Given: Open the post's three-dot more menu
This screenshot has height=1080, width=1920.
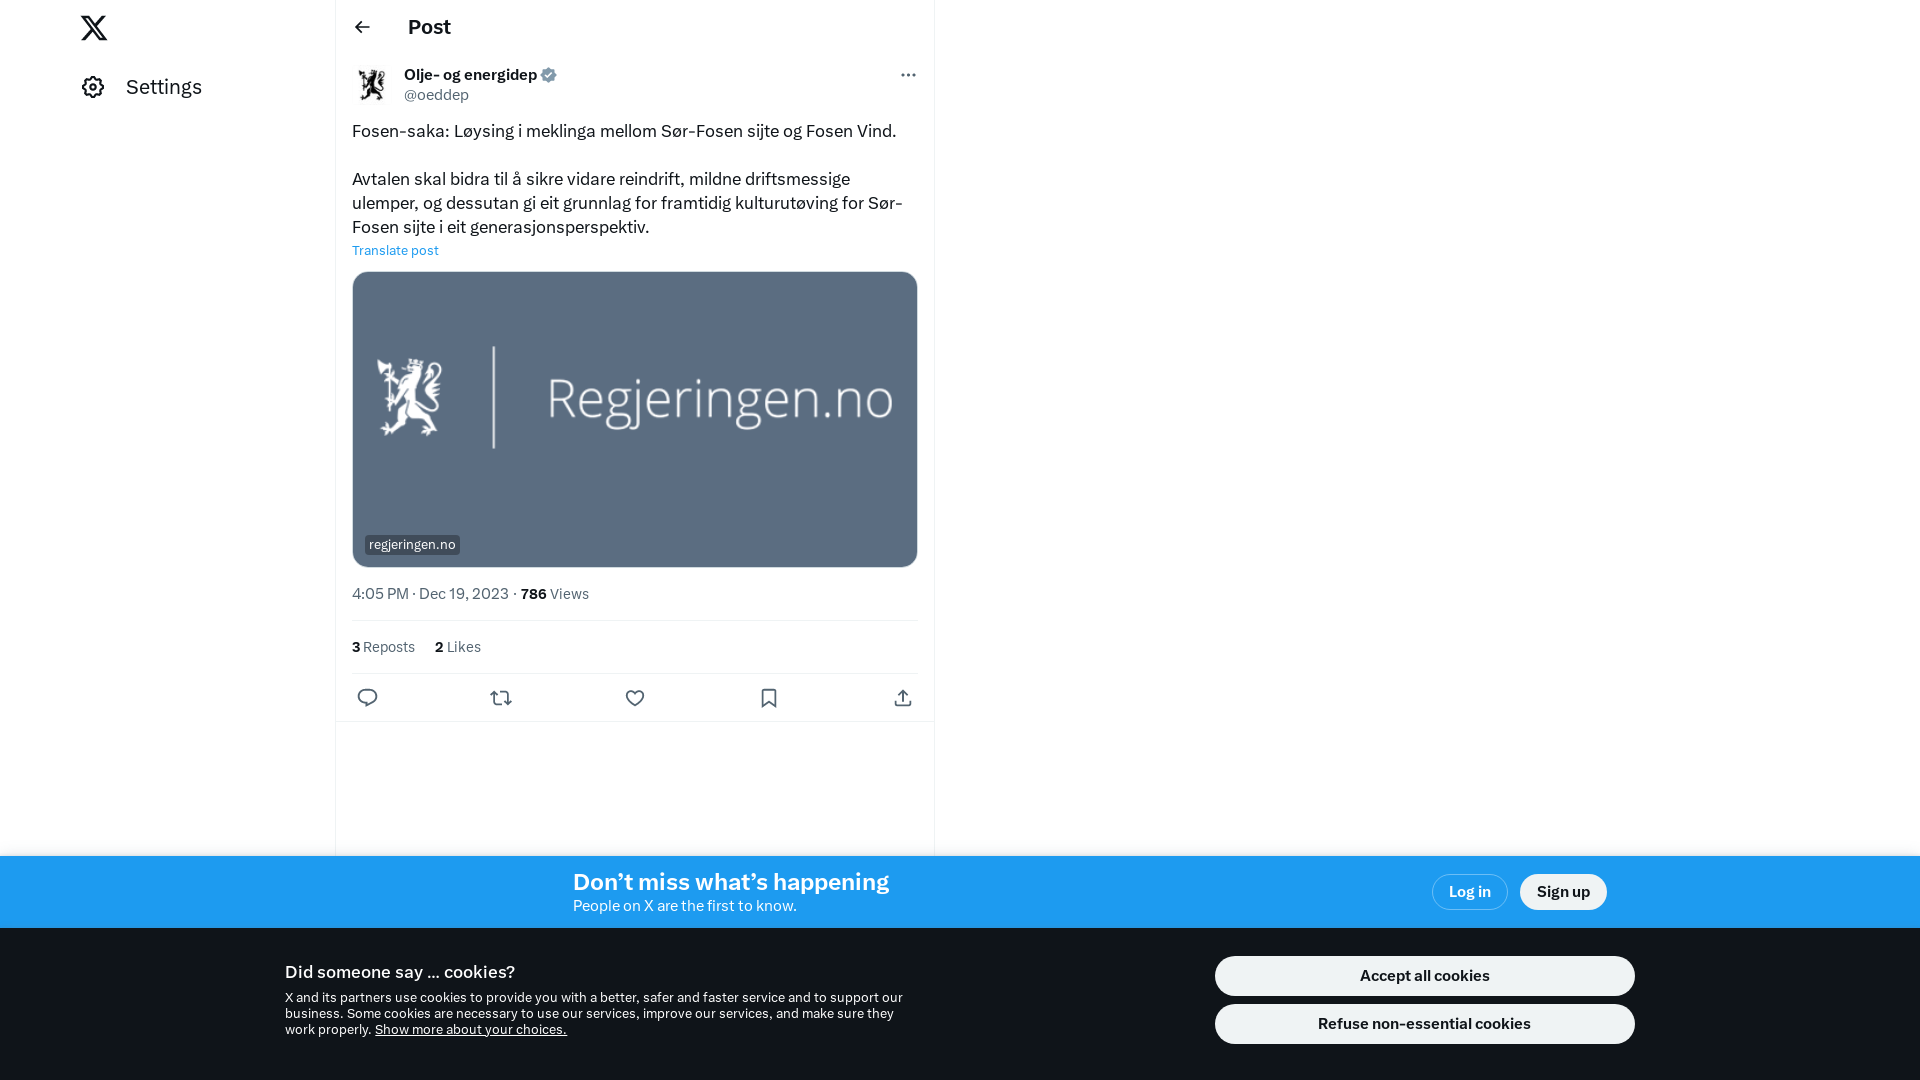Looking at the screenshot, I should pos(908,75).
